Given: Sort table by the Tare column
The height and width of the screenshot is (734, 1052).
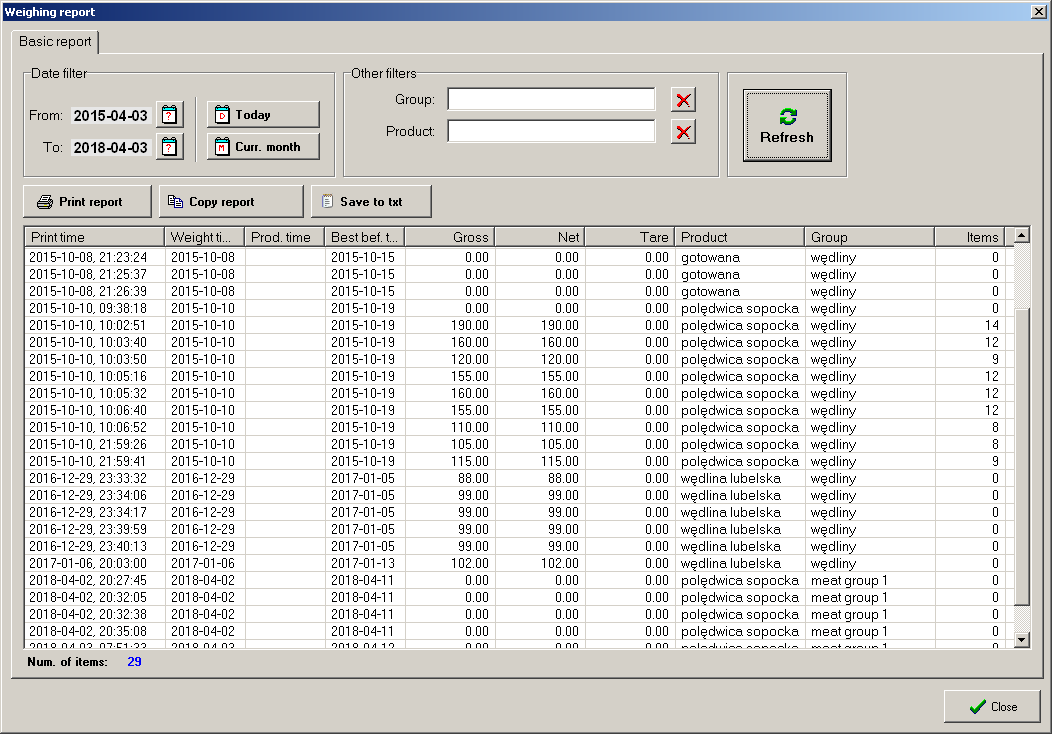Looking at the screenshot, I should [x=629, y=237].
